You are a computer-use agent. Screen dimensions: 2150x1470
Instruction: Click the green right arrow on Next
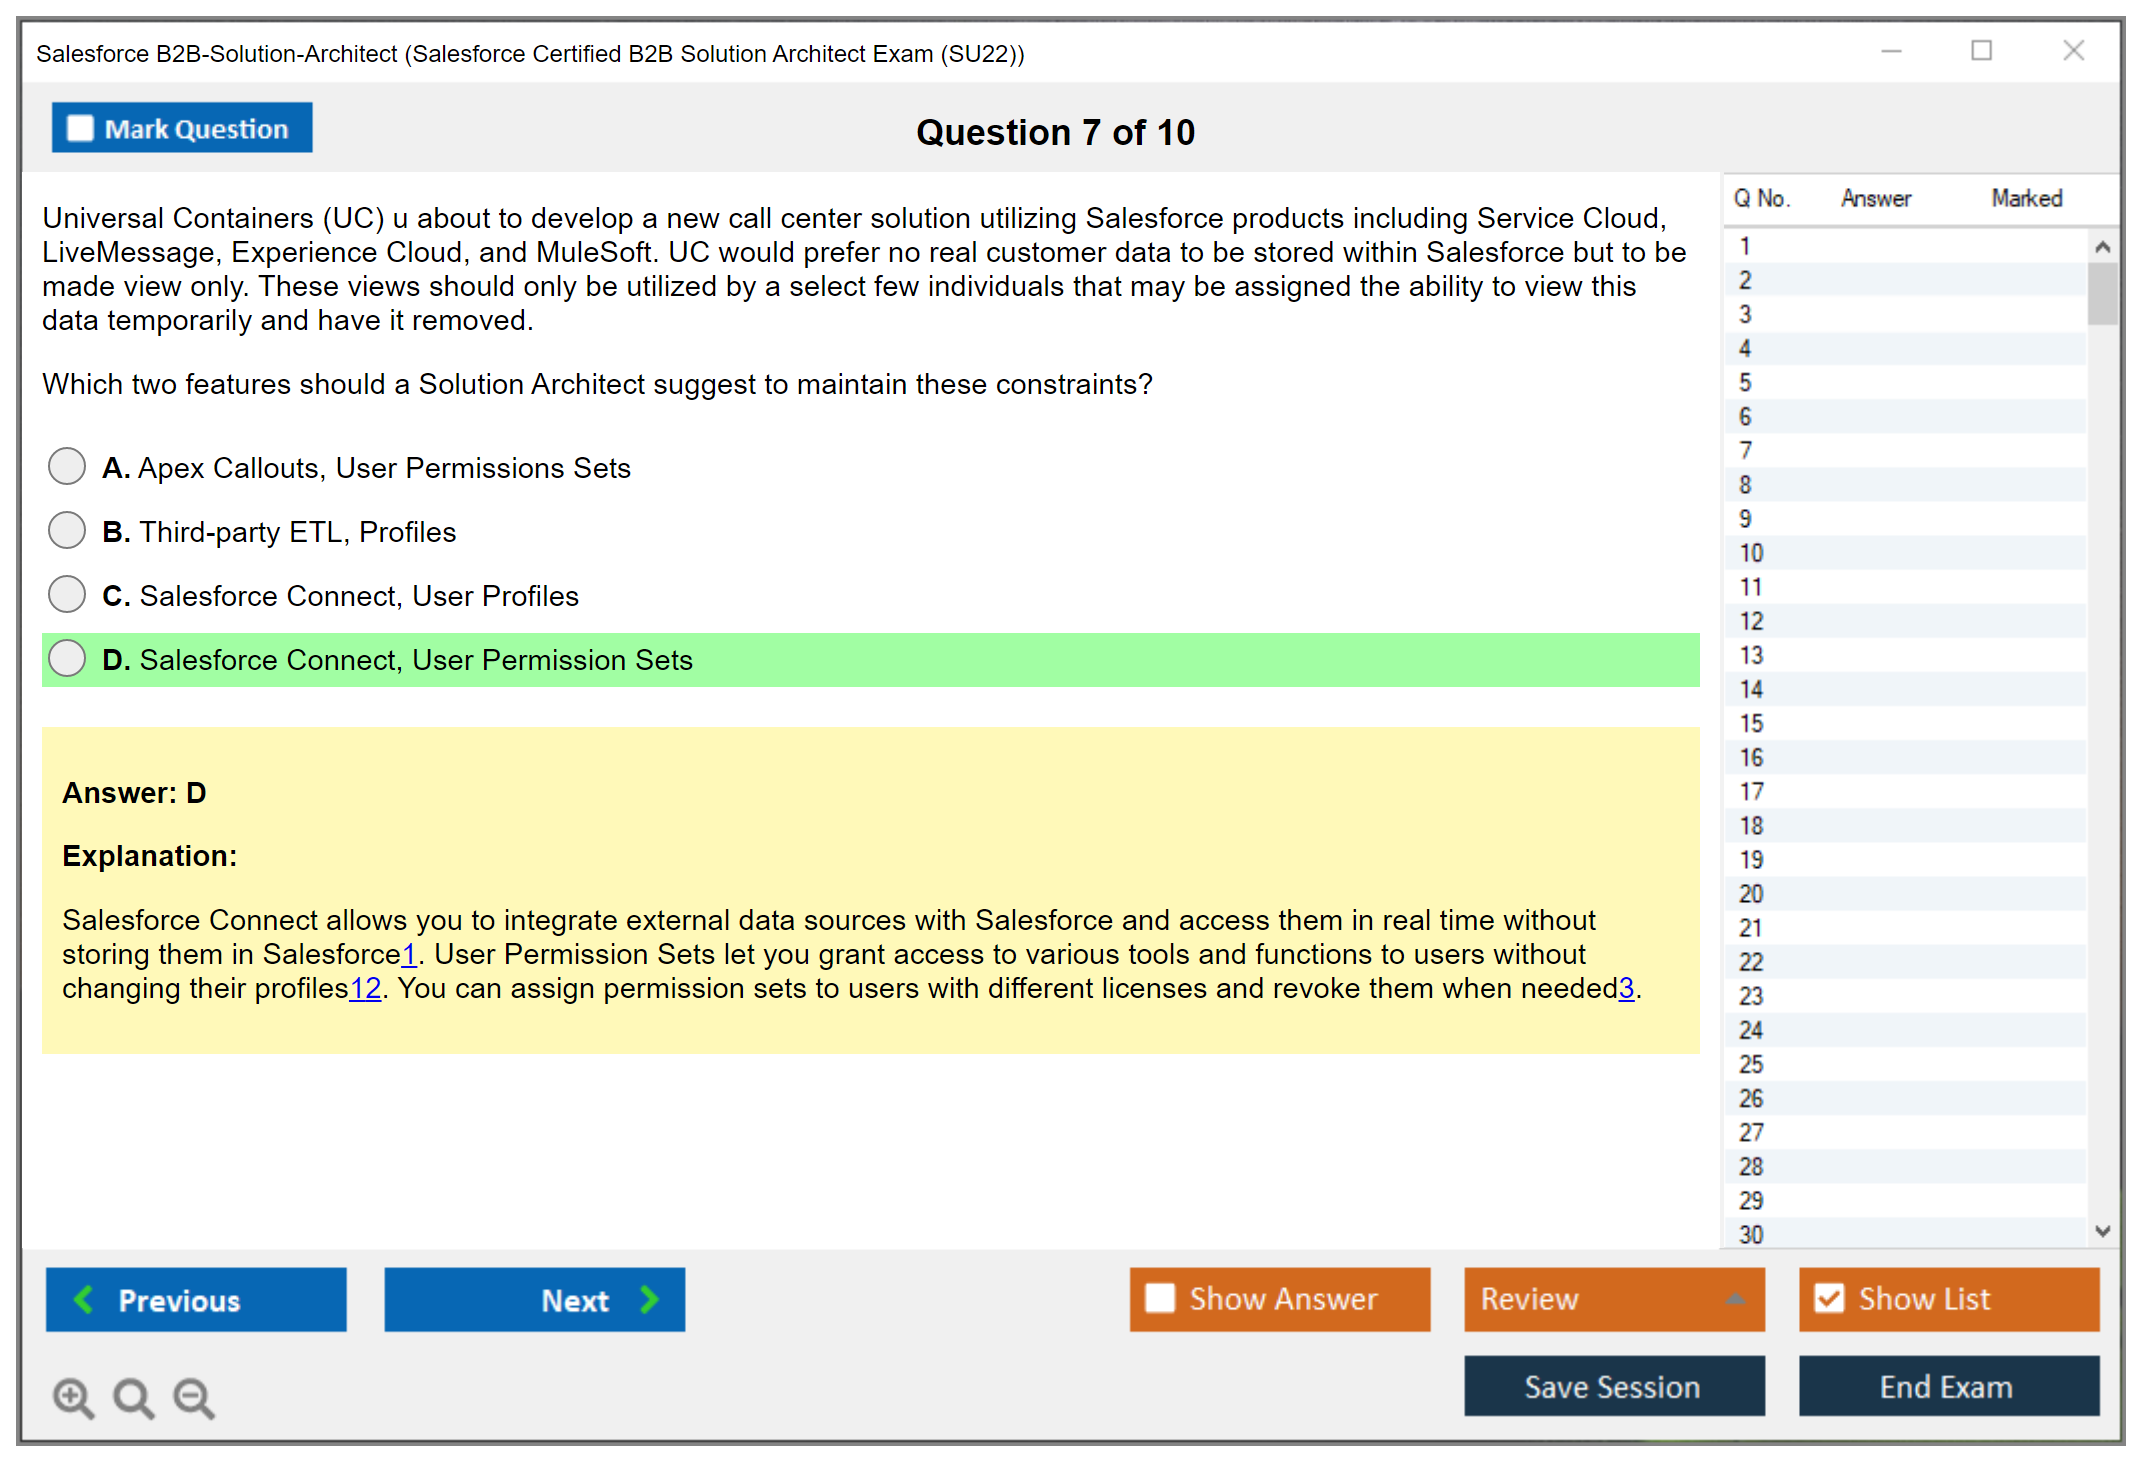[x=650, y=1299]
